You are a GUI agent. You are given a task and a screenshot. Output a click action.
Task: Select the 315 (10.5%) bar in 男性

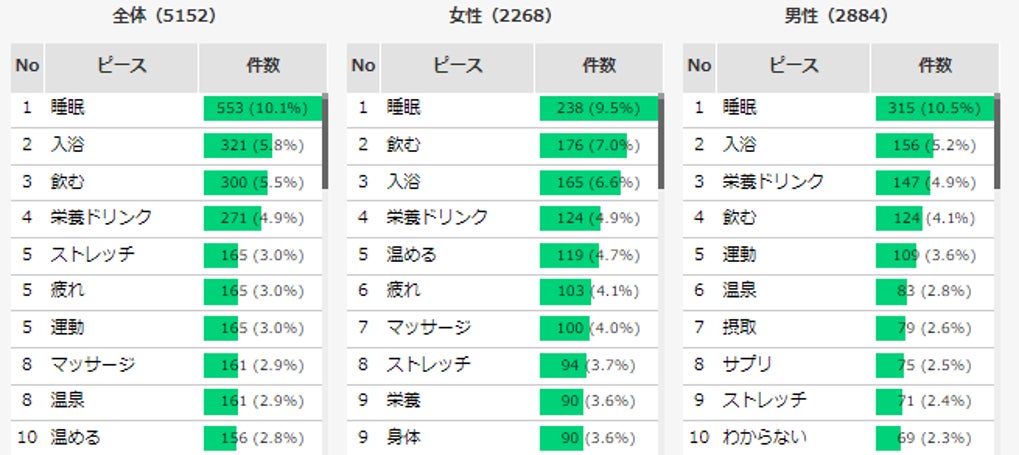click(x=934, y=108)
